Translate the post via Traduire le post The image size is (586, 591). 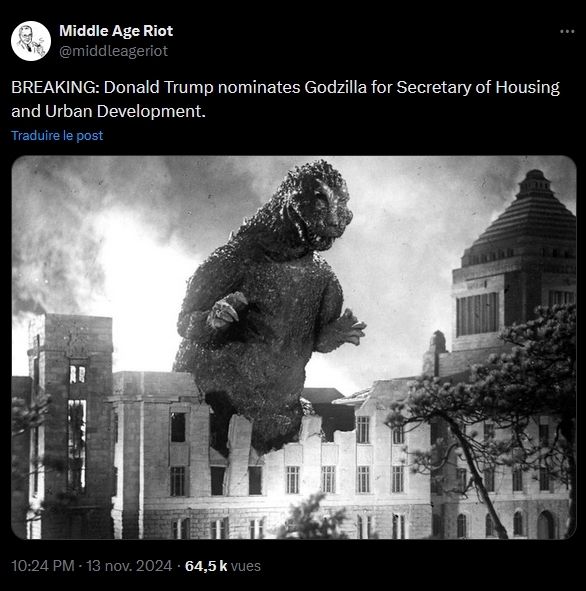coord(57,136)
